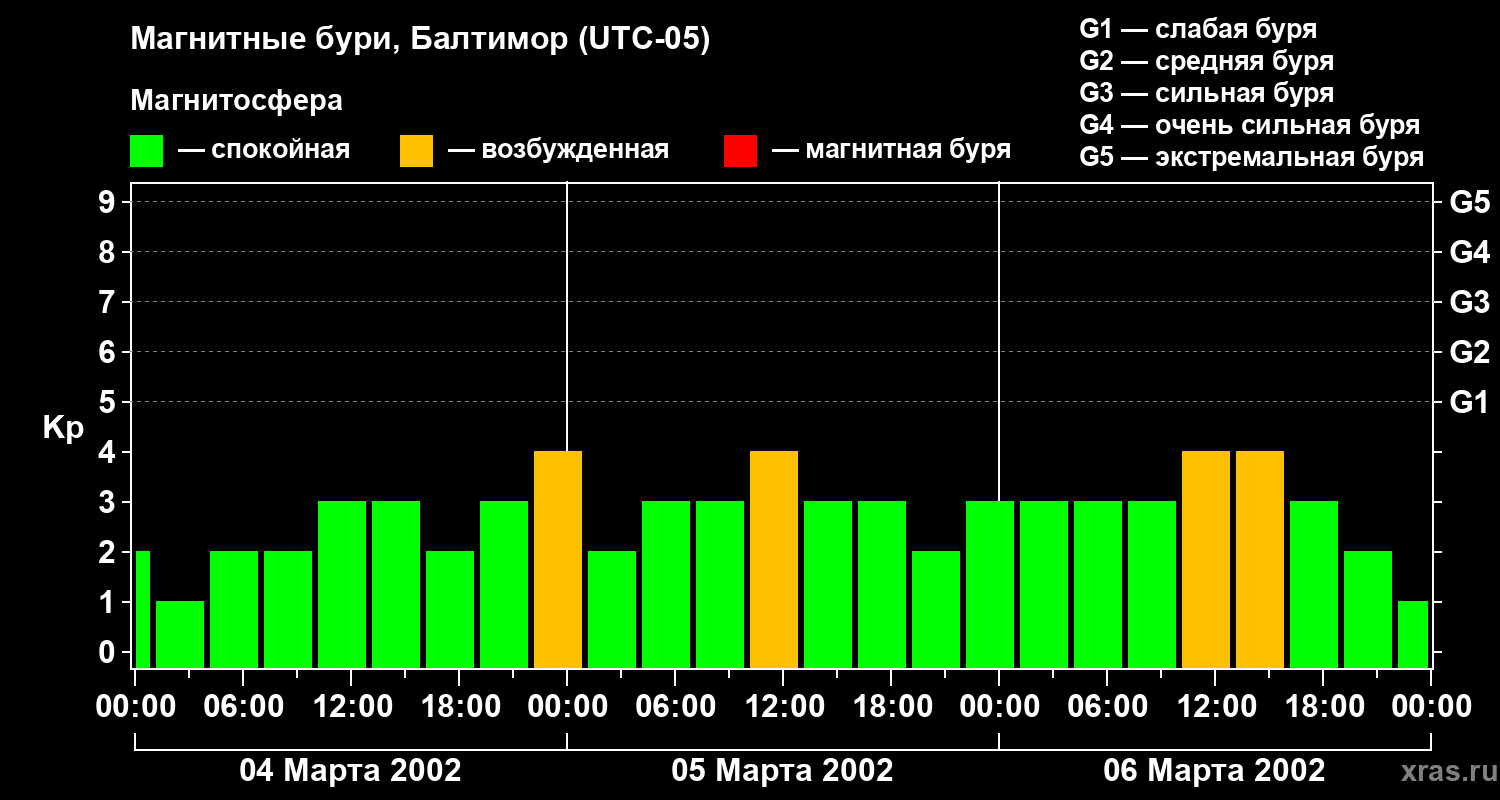Click the '06:00' time label above 05 Марта
Viewport: 1500px width, 800px height.
point(675,706)
